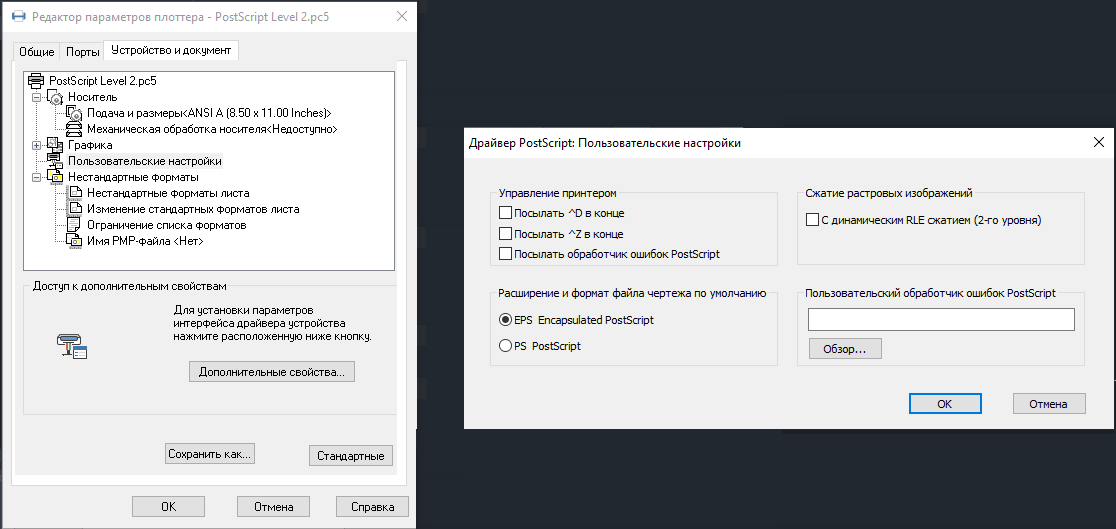Select Ограничение списка форматов row

click(167, 225)
